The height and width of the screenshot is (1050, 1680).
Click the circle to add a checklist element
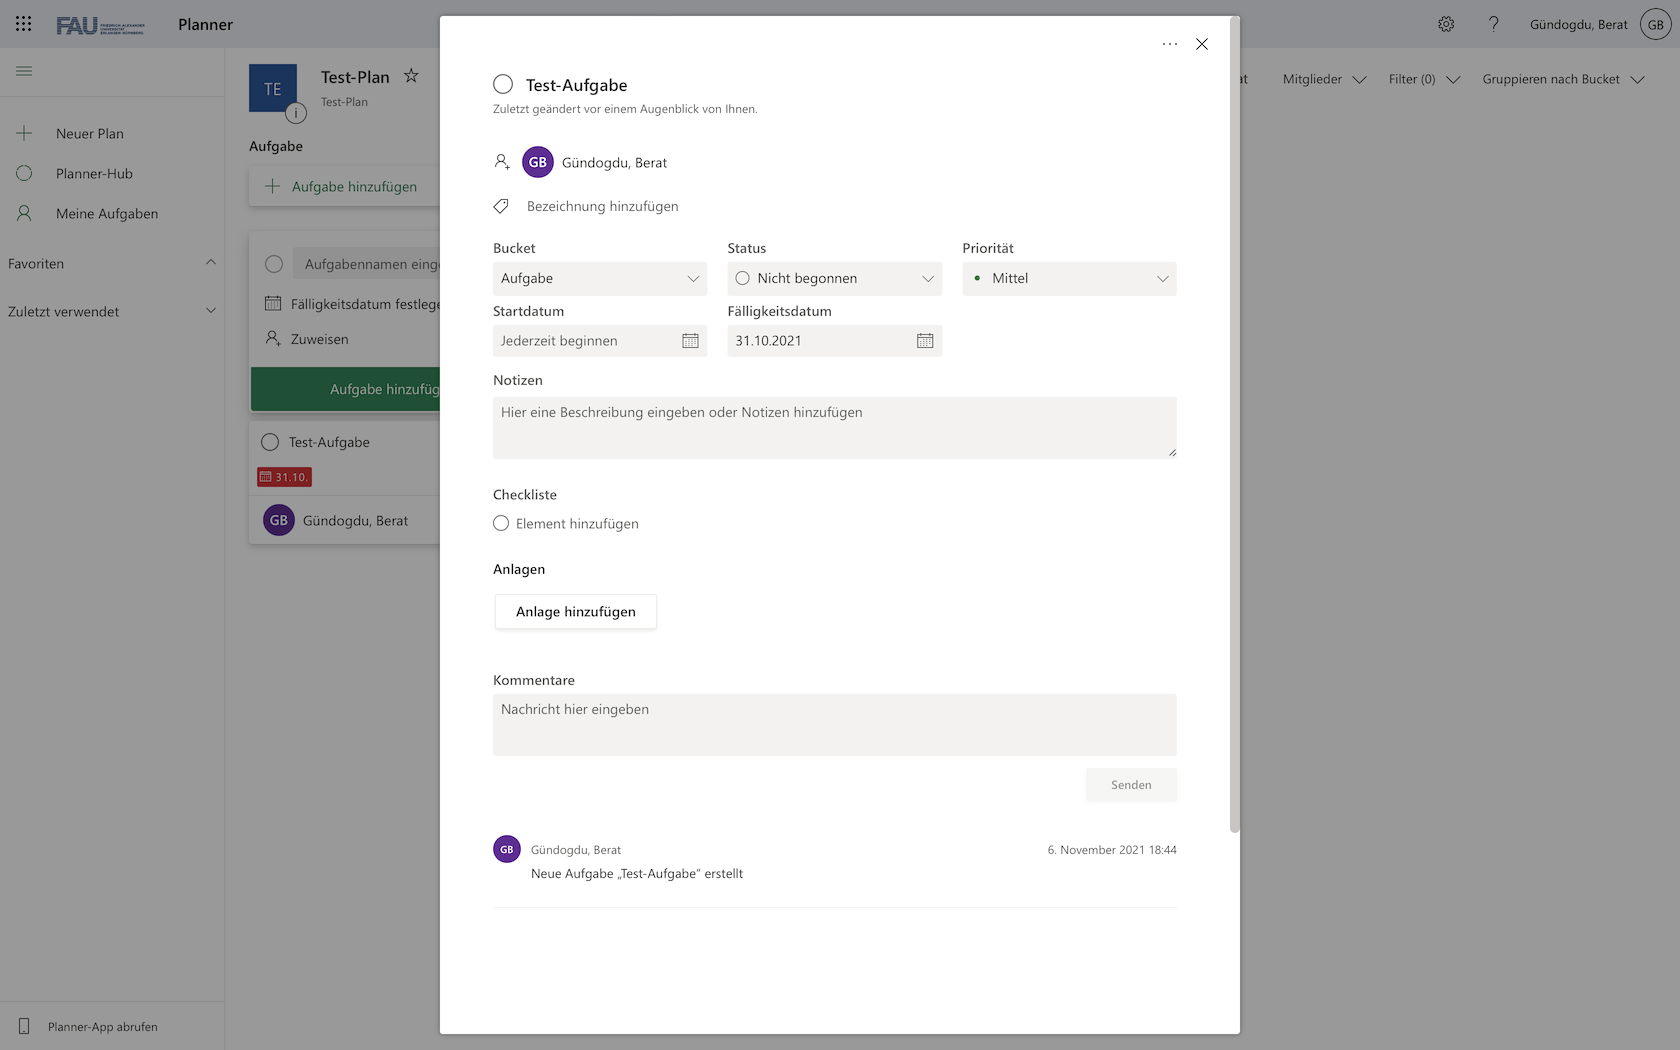[501, 523]
